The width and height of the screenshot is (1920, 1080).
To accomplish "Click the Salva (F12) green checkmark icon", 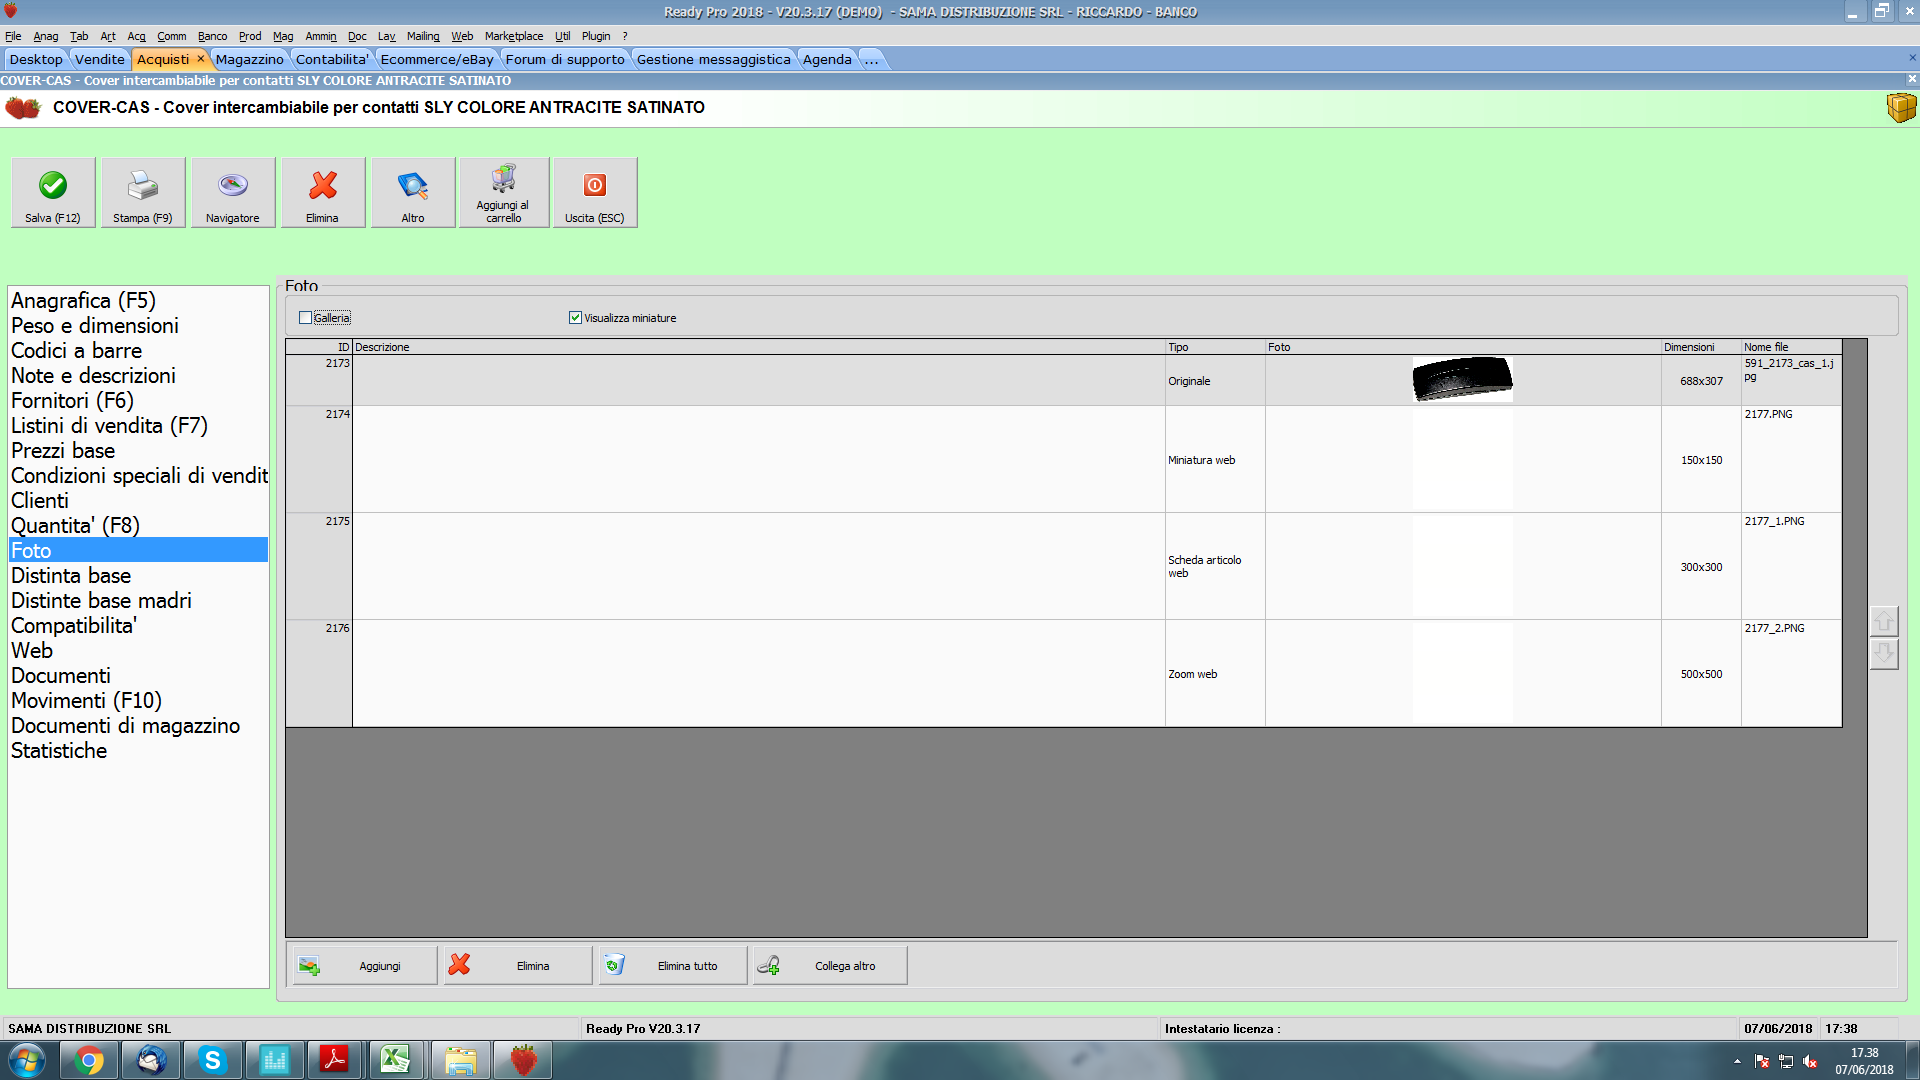I will click(x=53, y=186).
